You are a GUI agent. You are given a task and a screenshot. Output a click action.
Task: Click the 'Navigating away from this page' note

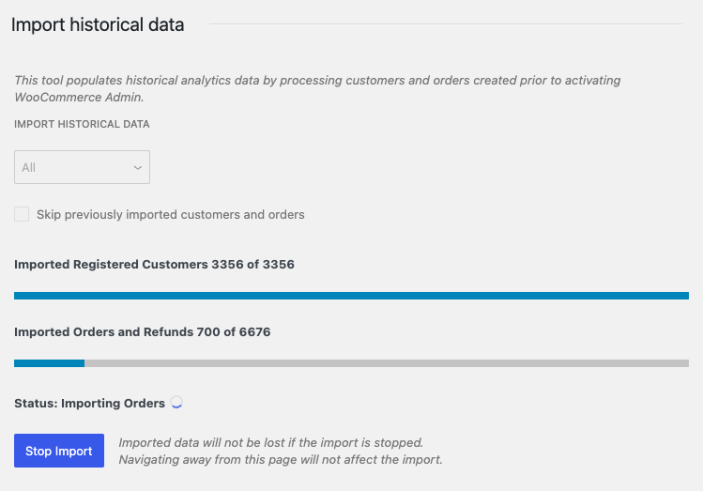coord(280,460)
